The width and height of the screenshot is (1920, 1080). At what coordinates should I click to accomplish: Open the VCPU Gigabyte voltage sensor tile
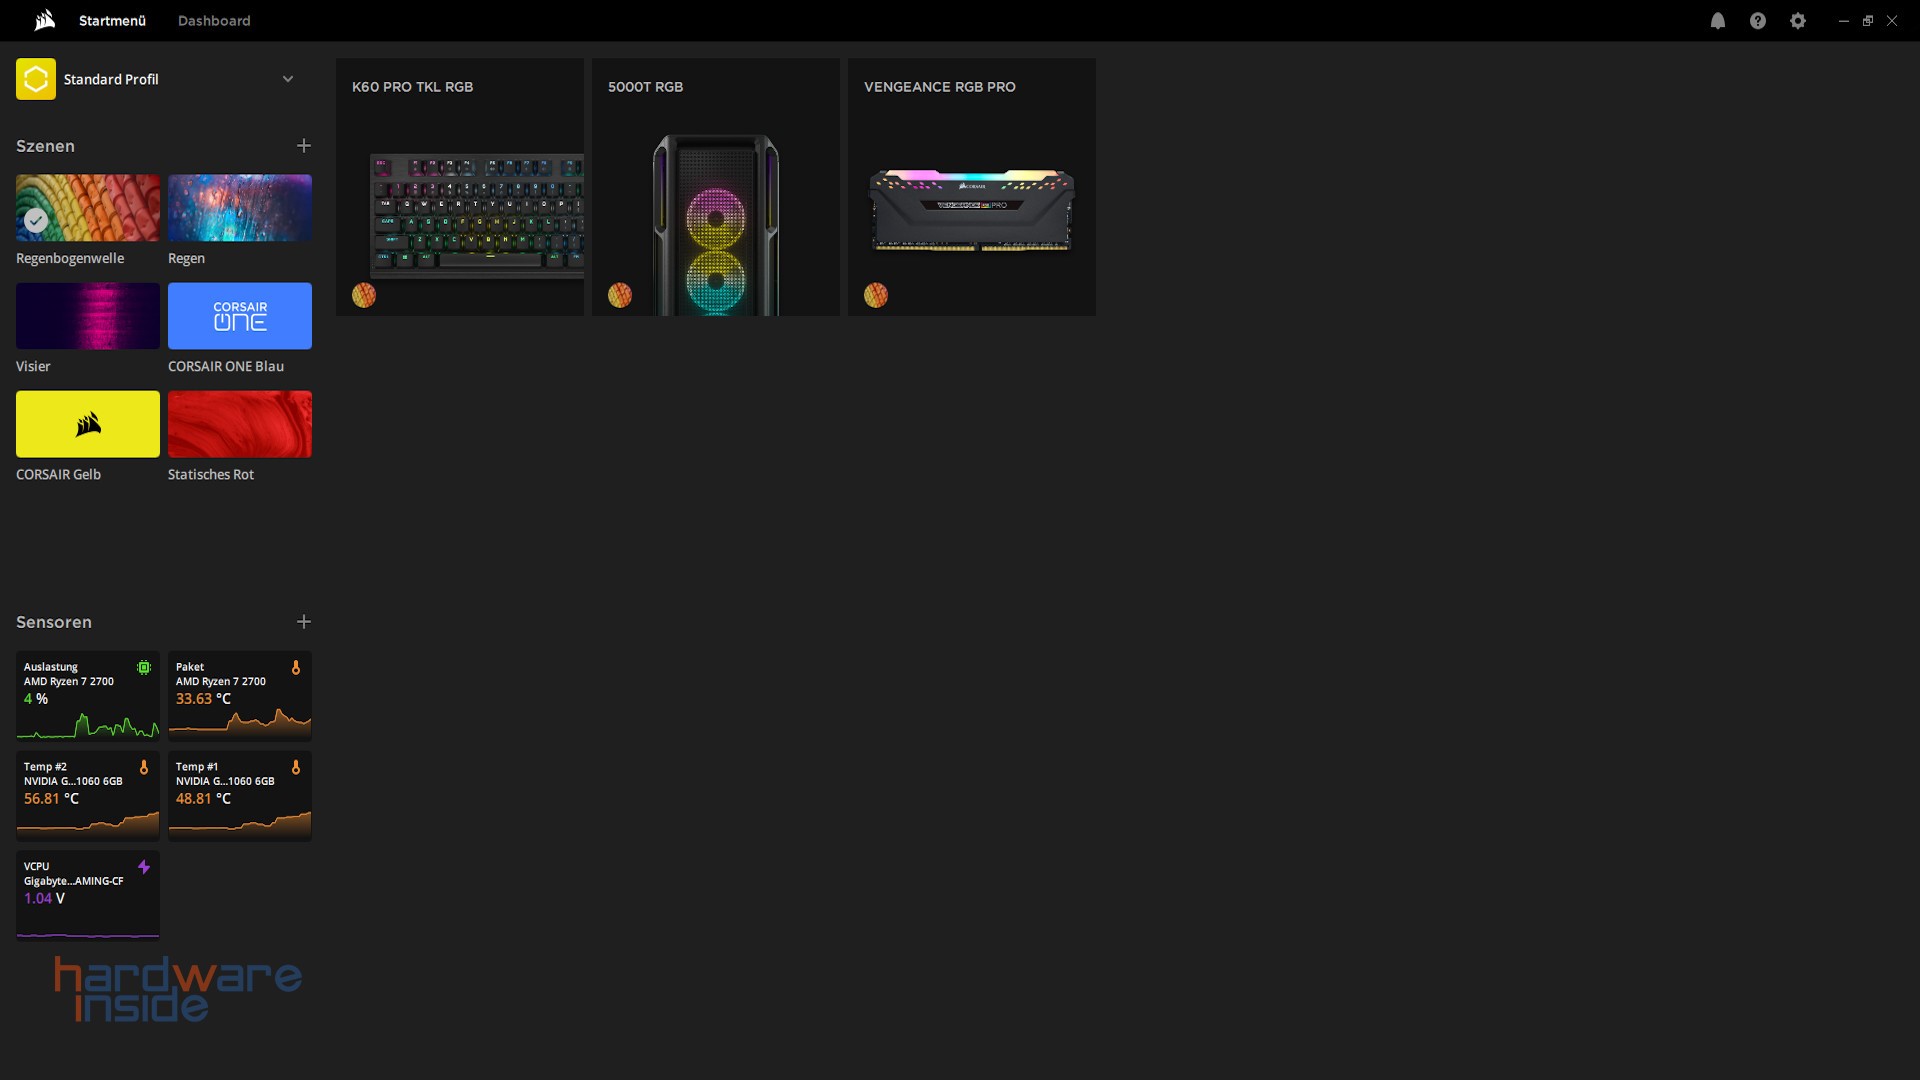point(88,896)
